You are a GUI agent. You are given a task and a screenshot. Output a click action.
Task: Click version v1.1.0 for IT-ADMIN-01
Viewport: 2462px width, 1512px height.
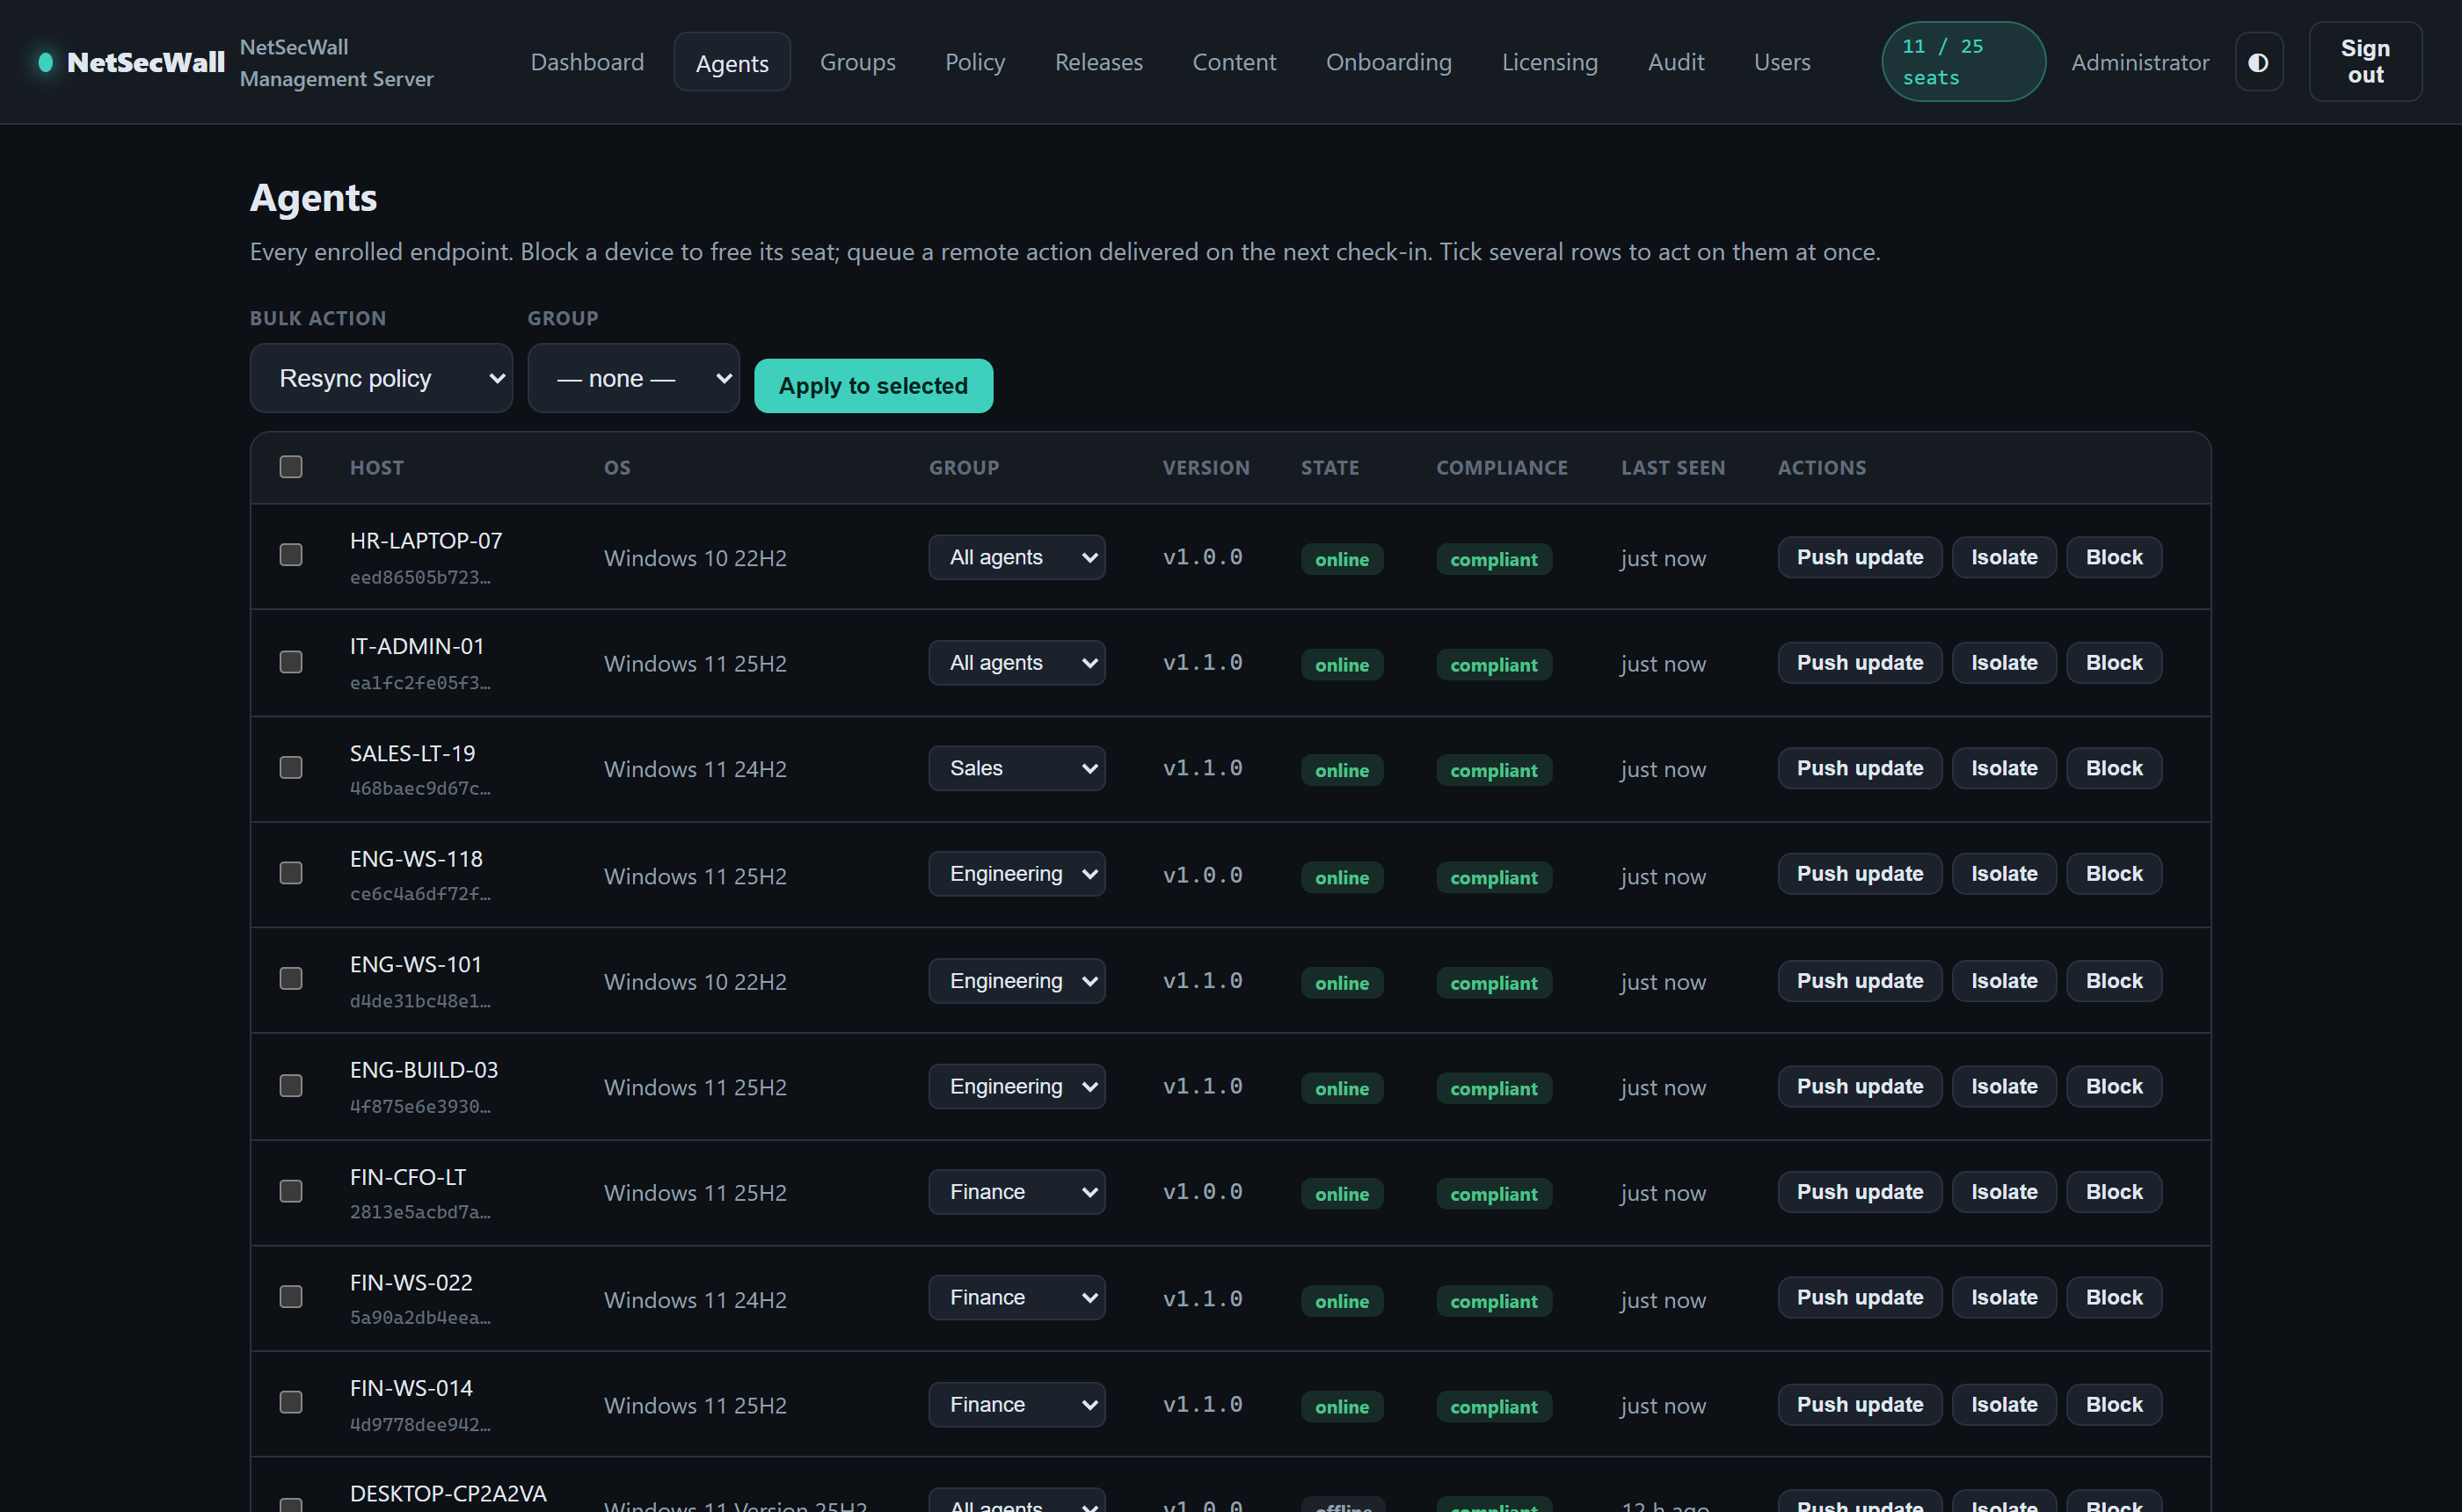click(x=1202, y=662)
